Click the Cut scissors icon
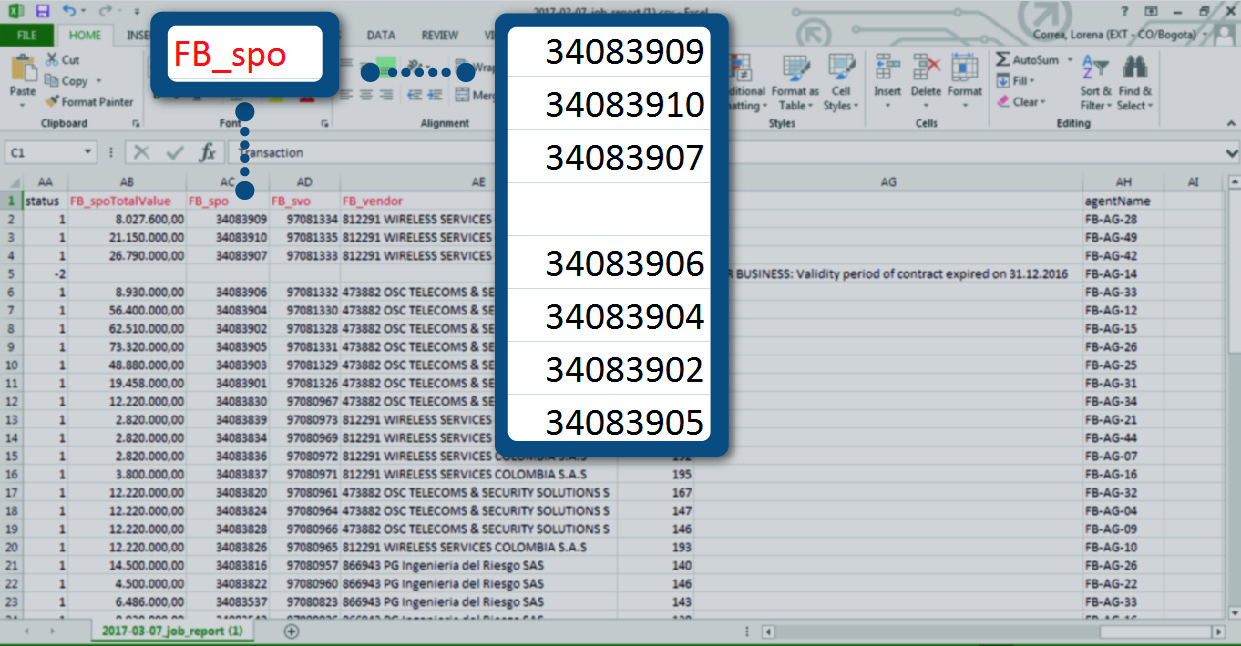This screenshot has width=1241, height=646. pyautogui.click(x=54, y=60)
